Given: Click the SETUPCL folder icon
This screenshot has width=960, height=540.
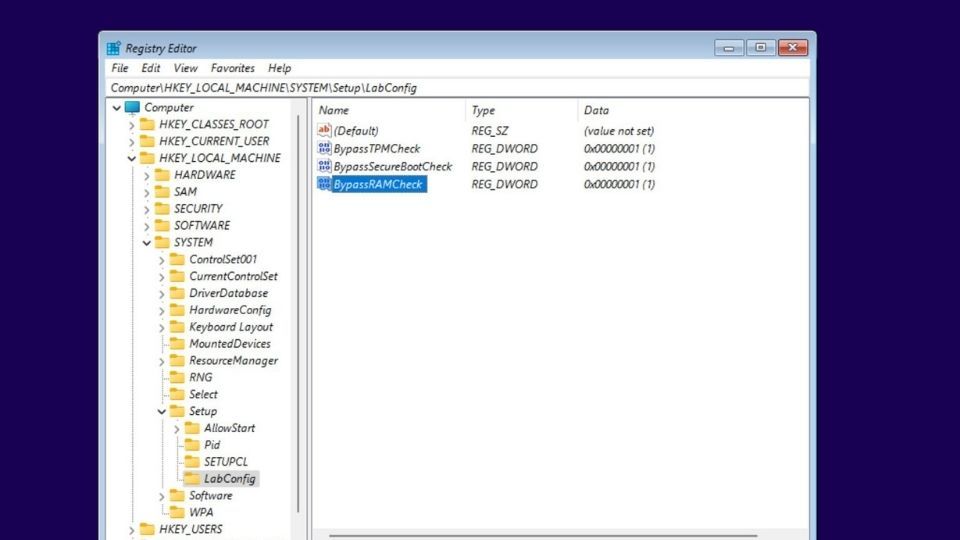Looking at the screenshot, I should pos(192,462).
